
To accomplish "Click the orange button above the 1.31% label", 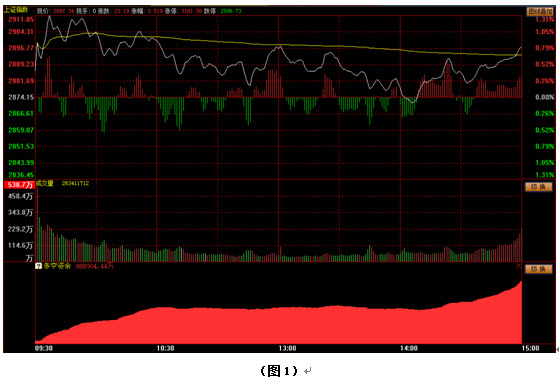I will coord(540,11).
